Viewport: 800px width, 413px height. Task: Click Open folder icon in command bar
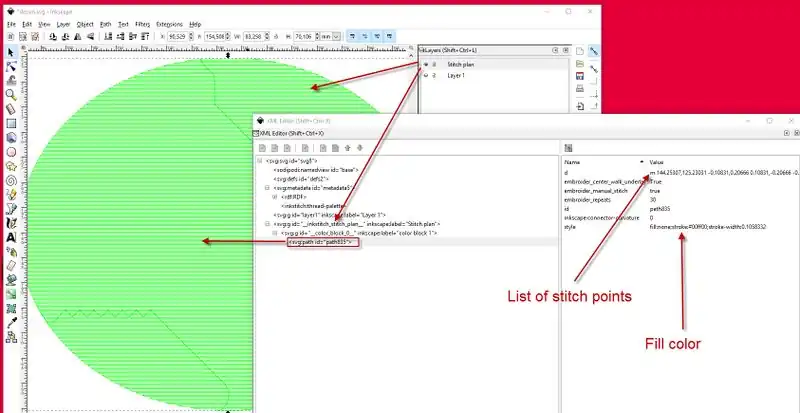pos(580,64)
